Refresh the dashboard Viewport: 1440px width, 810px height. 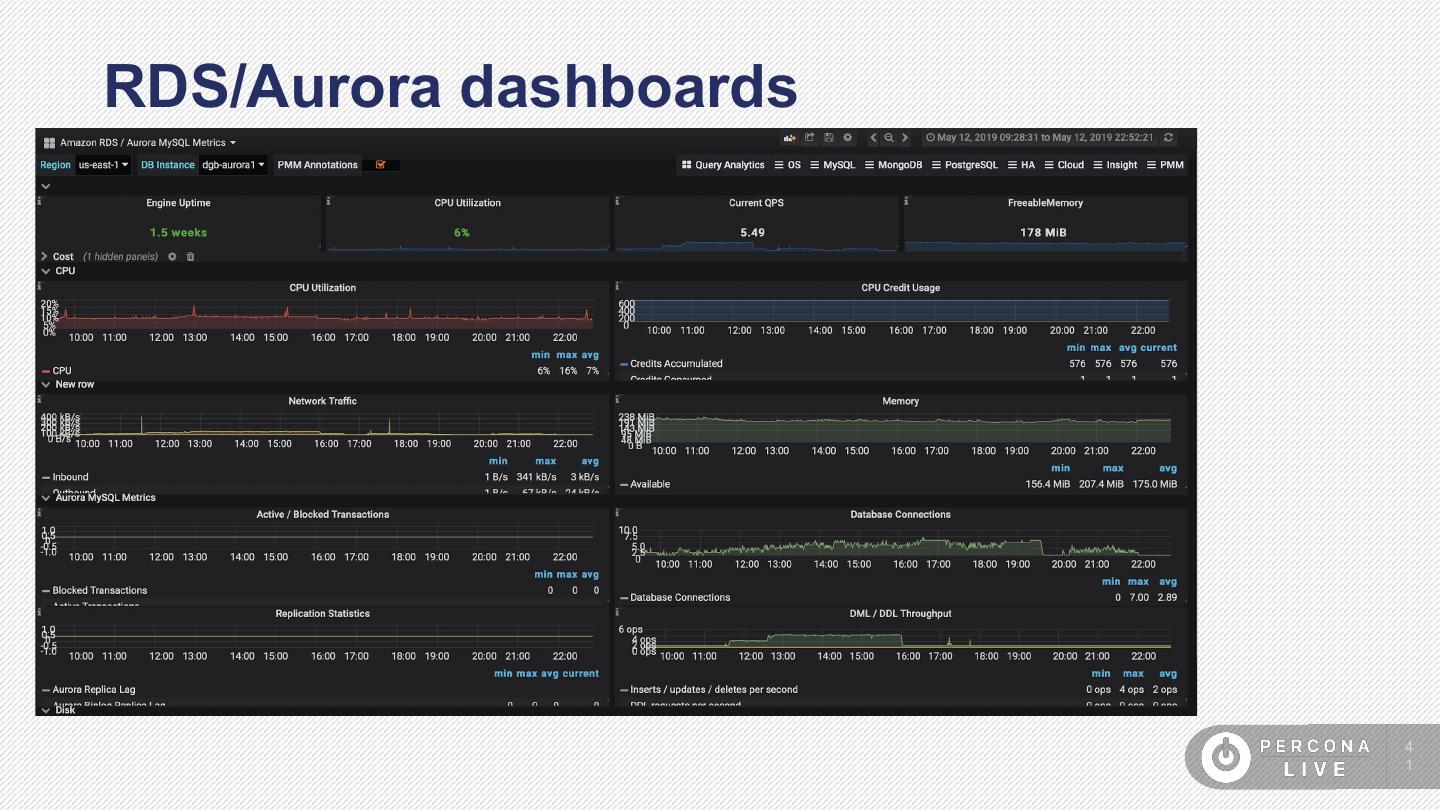(x=1168, y=138)
